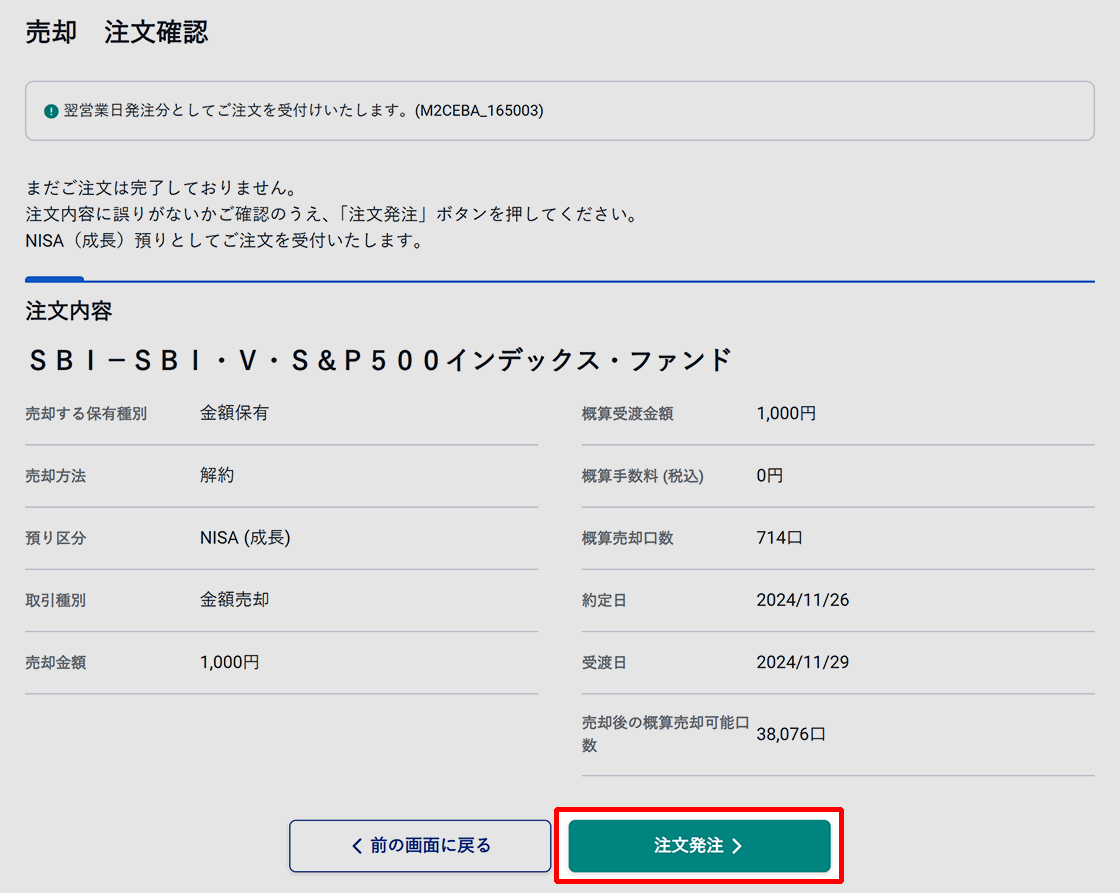Click the 取引種別 label
1120x893 pixels.
click(x=56, y=600)
